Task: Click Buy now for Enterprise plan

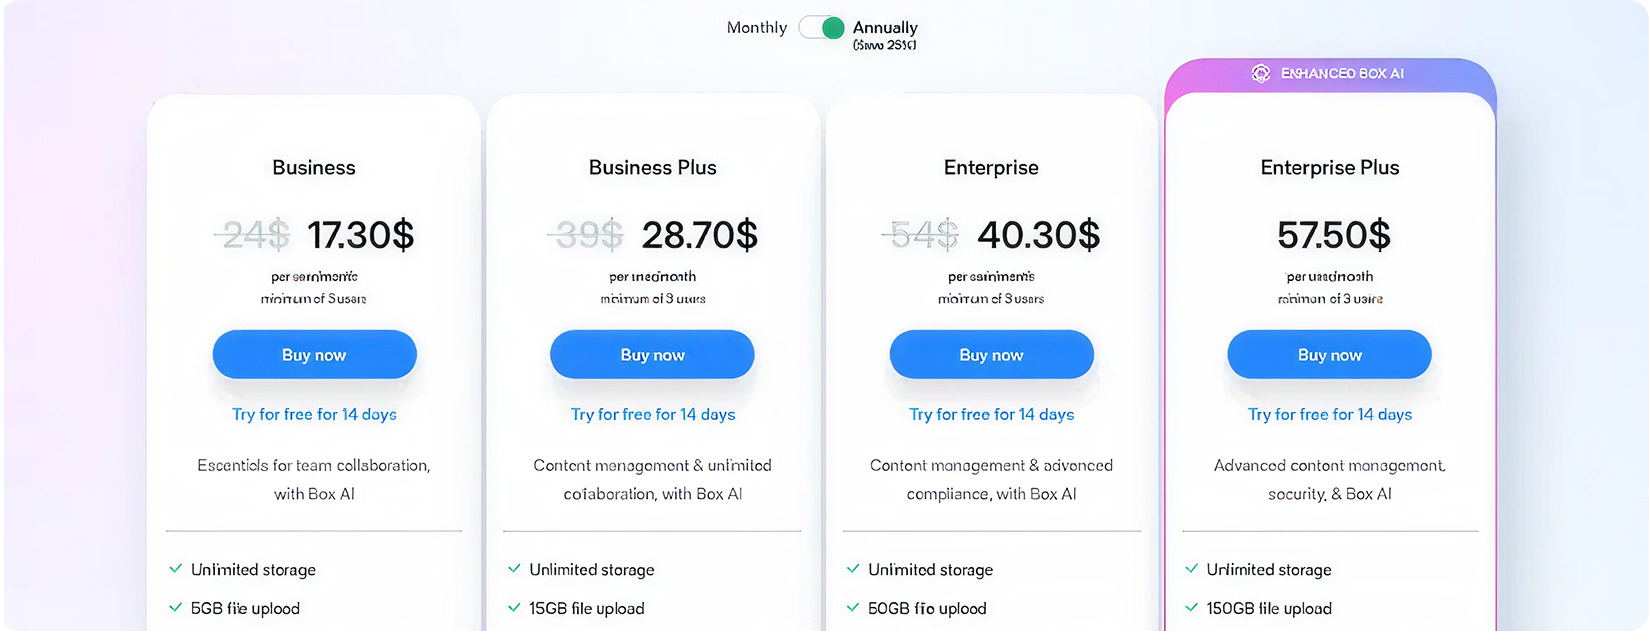Action: pyautogui.click(x=991, y=355)
